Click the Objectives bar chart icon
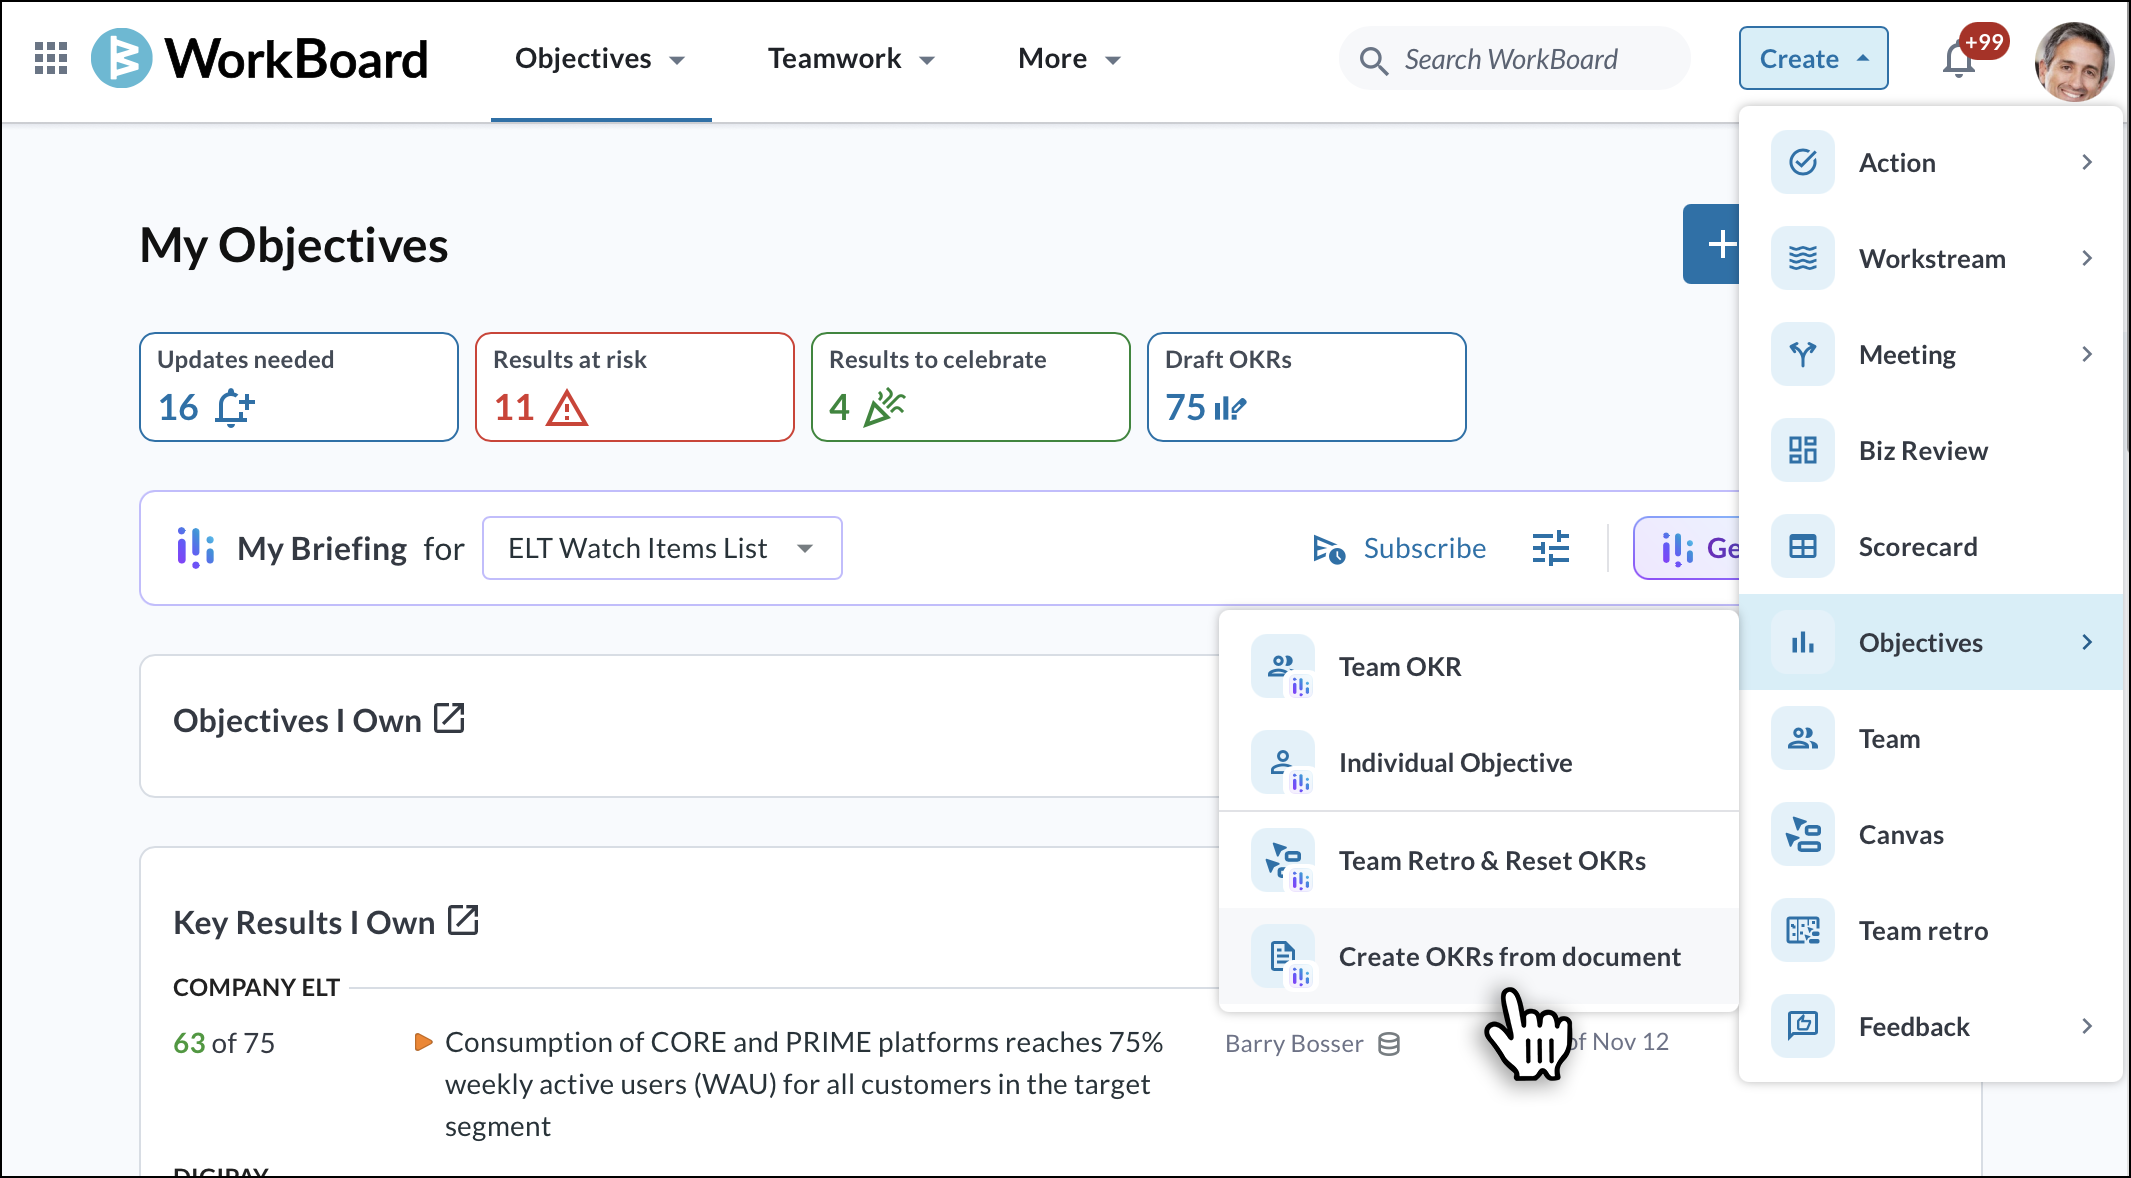This screenshot has height=1178, width=2131. click(1803, 642)
